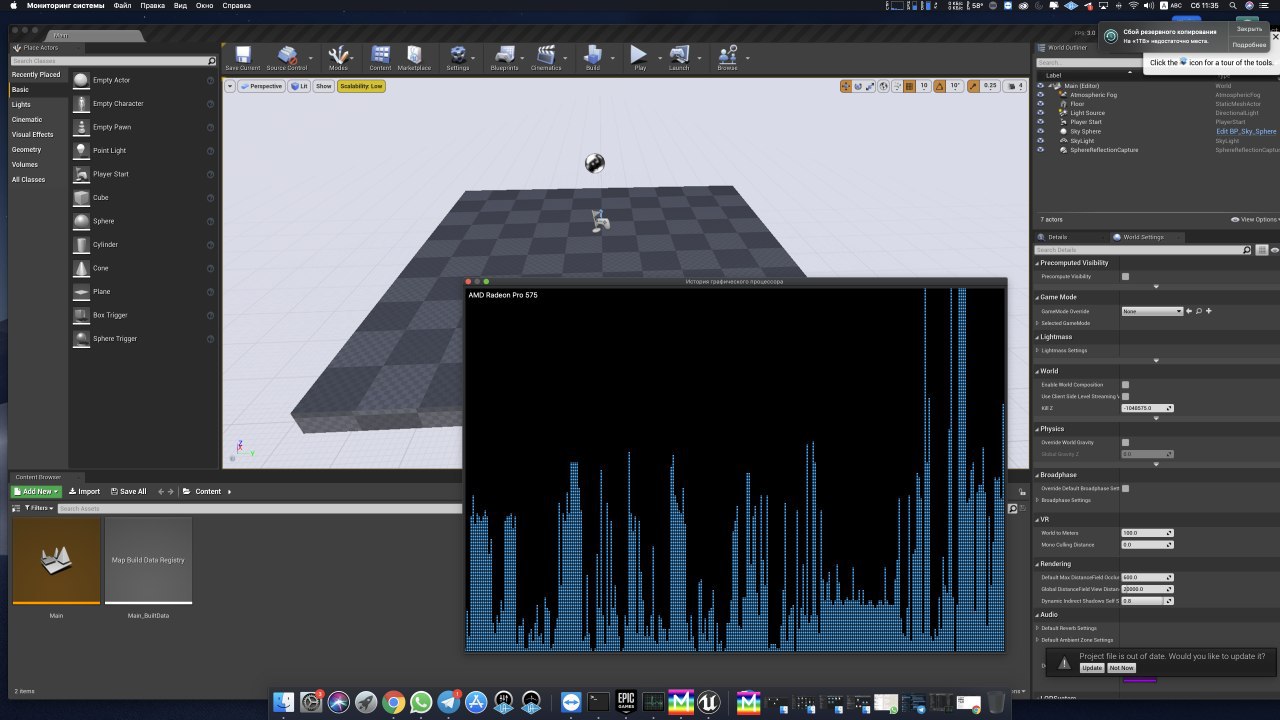
Task: Open the Правка menu
Action: (153, 6)
